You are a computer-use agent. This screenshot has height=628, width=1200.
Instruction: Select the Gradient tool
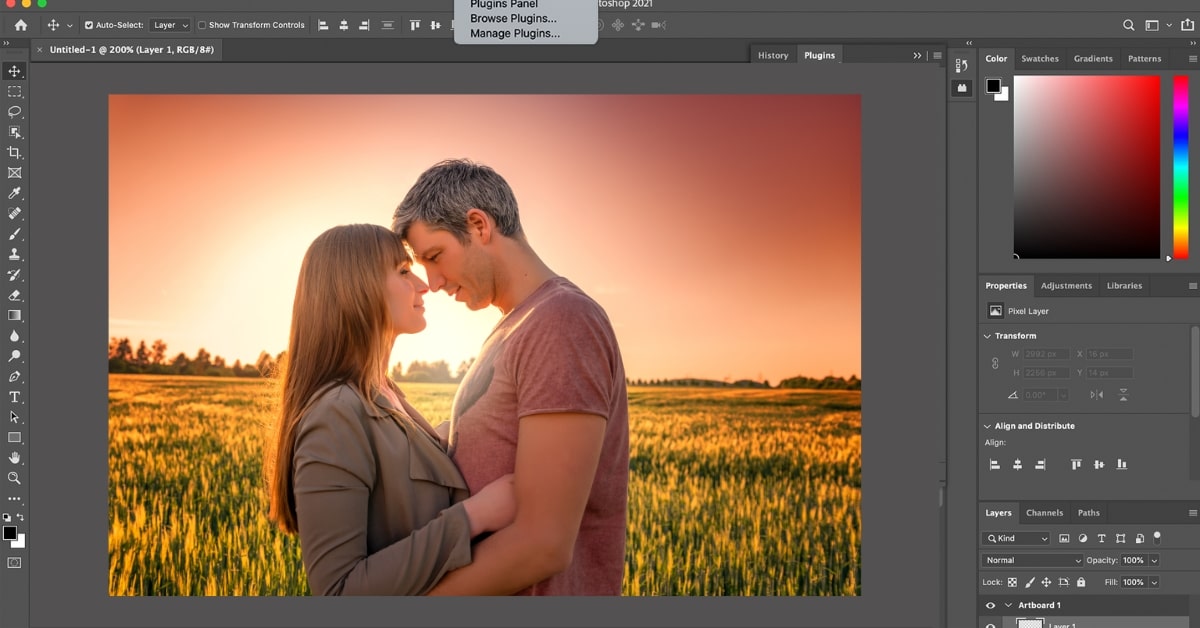coord(14,315)
